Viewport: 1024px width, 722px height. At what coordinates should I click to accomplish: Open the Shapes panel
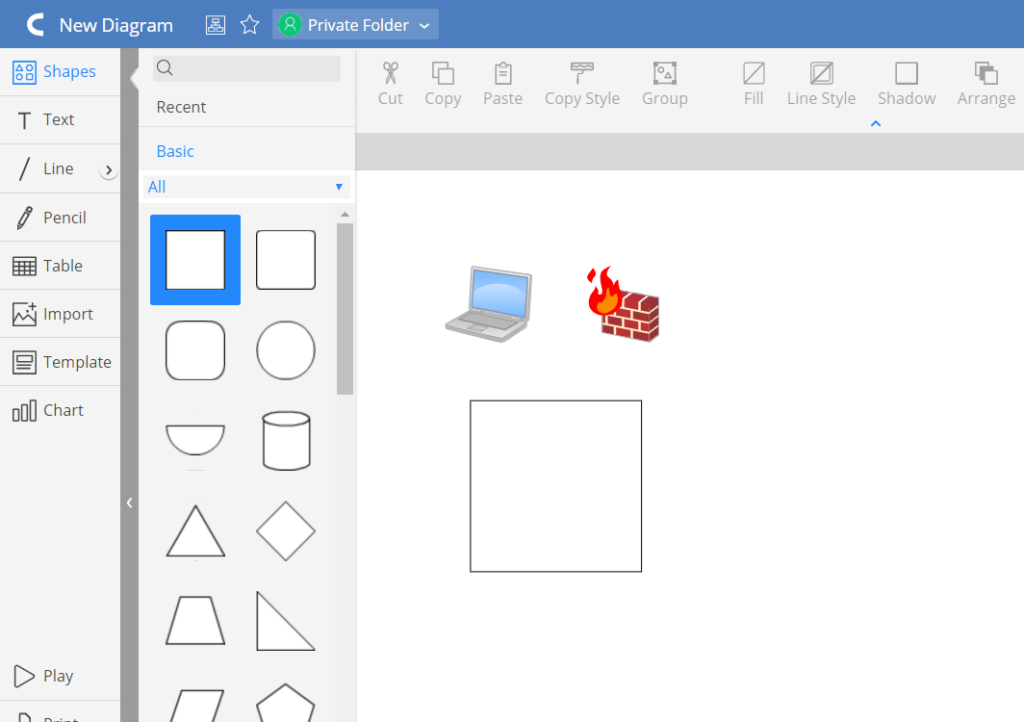tap(60, 71)
